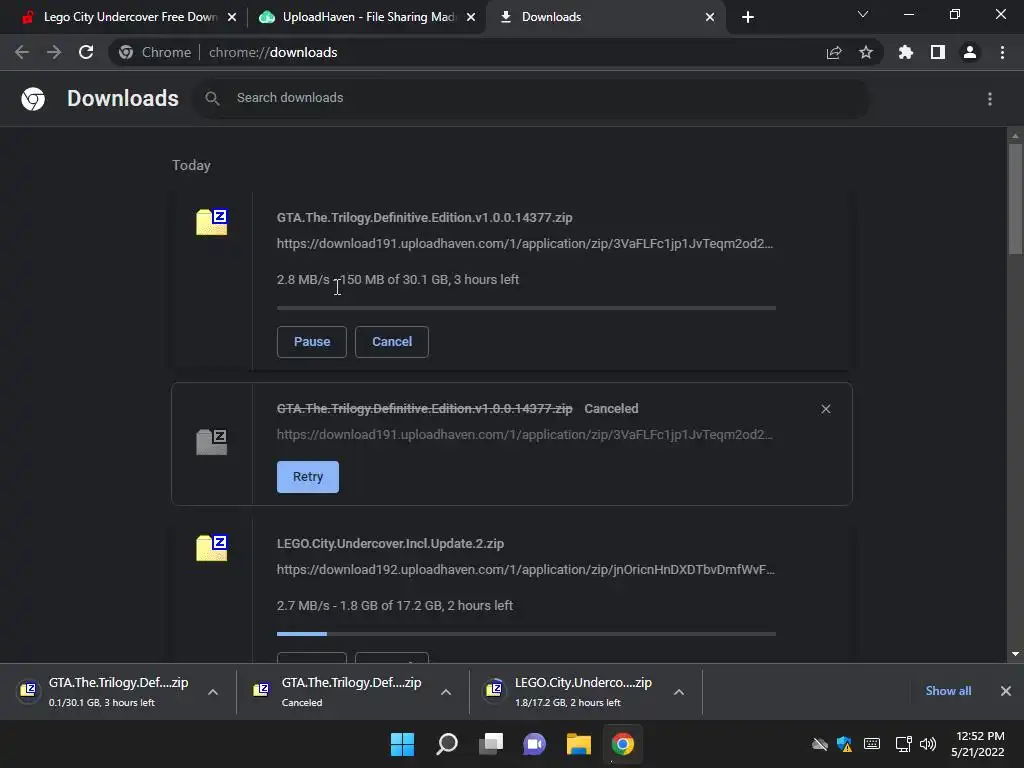Remove the canceled GTA download from list
Screen dimensions: 1024x768
pyautogui.click(x=825, y=409)
